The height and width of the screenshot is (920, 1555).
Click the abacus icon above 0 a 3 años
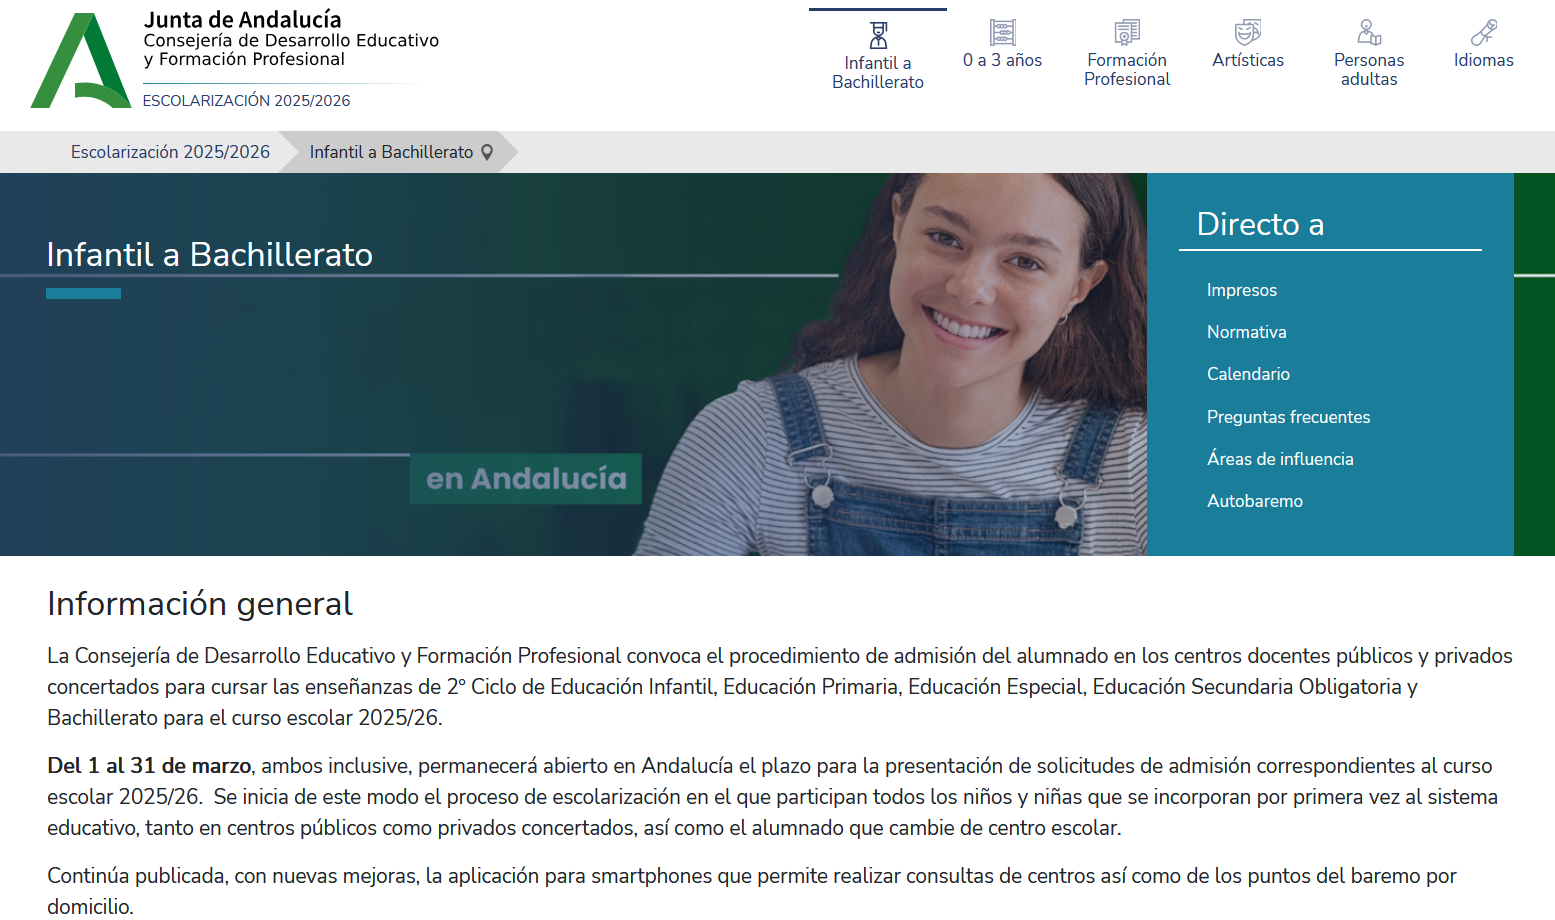click(1002, 32)
